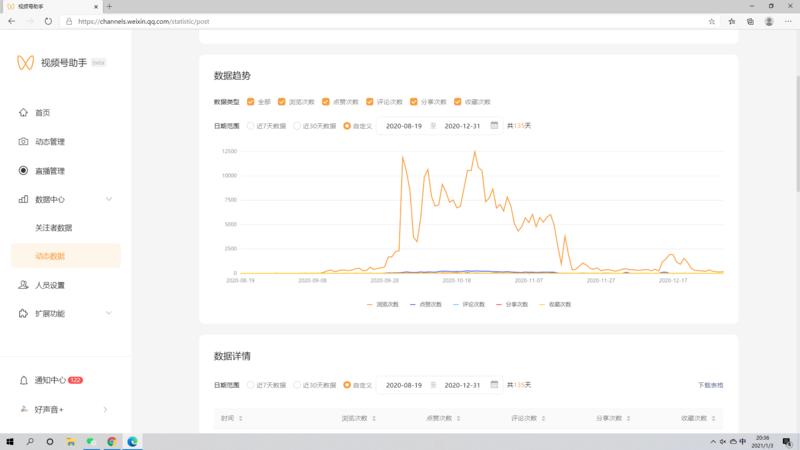Open calendar icon in 数据趋势 date range

coord(494,125)
